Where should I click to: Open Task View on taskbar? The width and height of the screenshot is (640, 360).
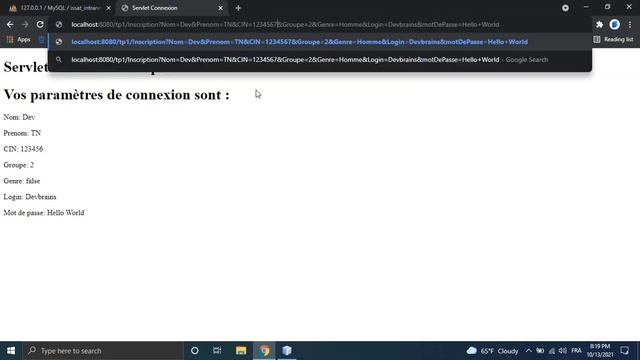[x=217, y=351]
